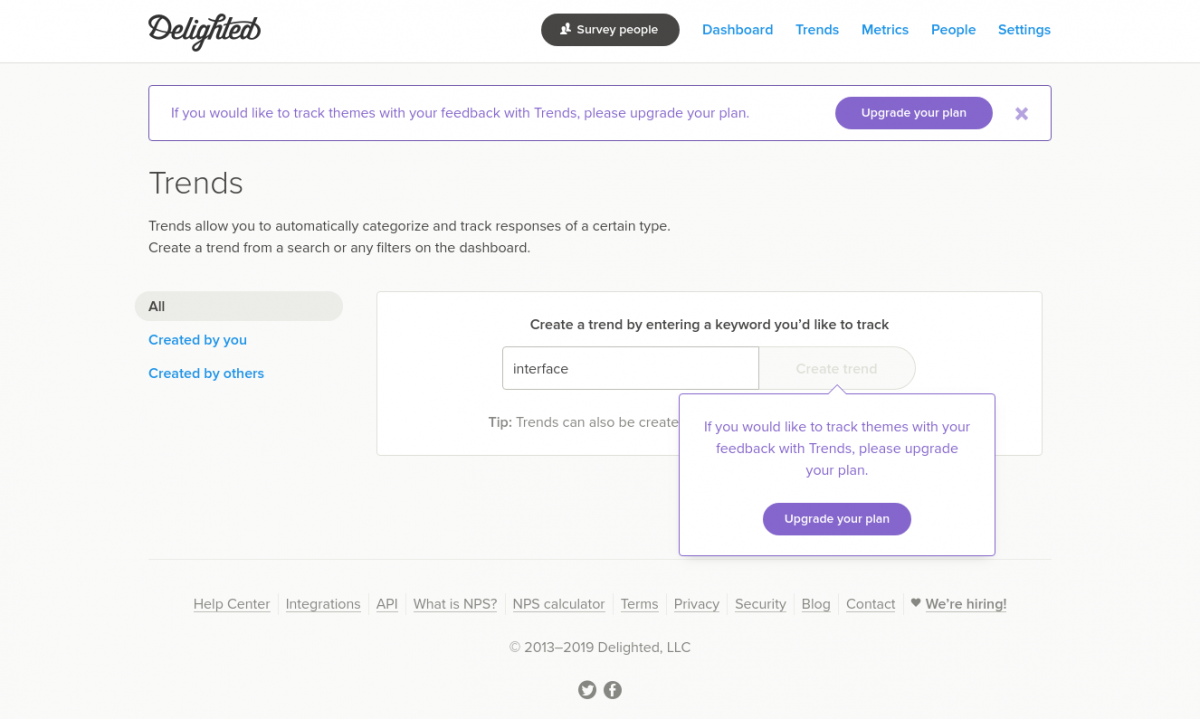The width and height of the screenshot is (1200, 719).
Task: Click the Trends page heading
Action: tap(196, 183)
